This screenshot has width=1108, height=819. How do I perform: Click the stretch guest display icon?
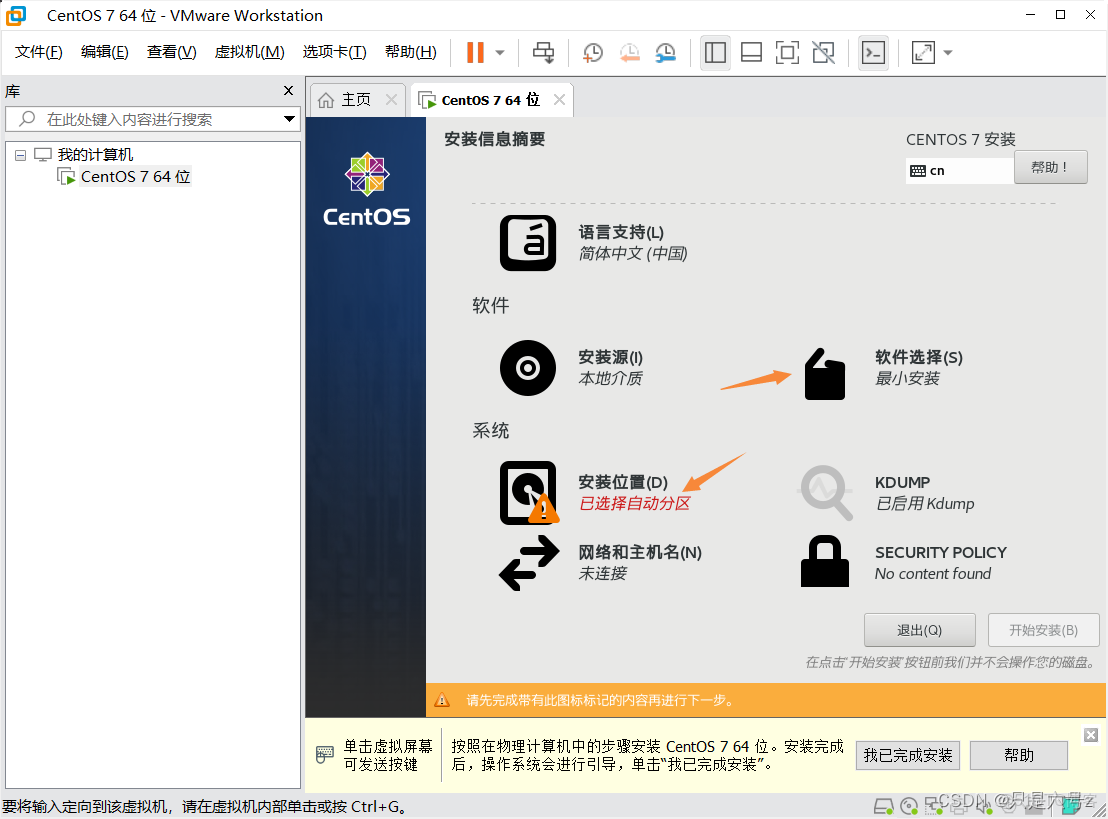[923, 52]
